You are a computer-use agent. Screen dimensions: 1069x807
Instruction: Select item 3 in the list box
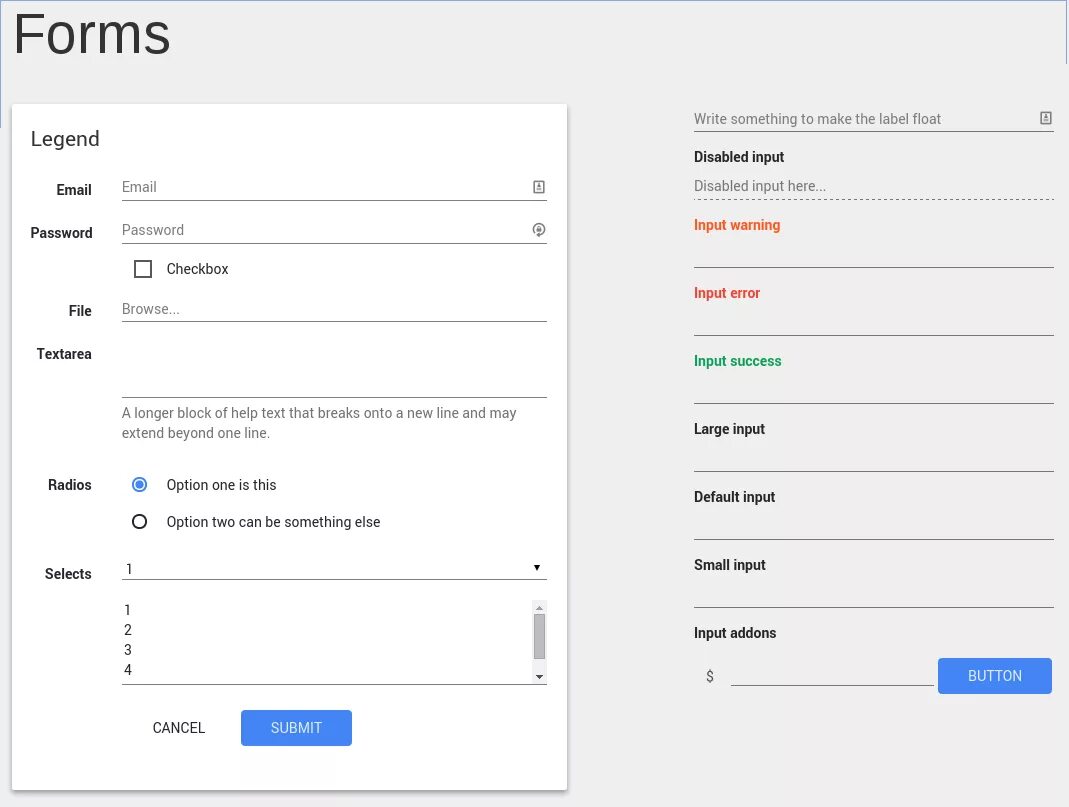128,650
